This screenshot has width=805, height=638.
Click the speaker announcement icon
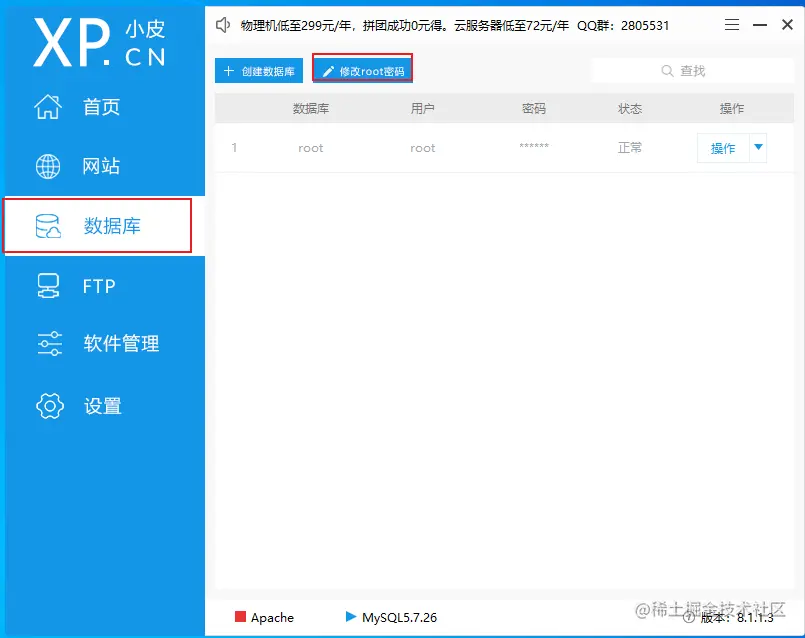pyautogui.click(x=223, y=25)
